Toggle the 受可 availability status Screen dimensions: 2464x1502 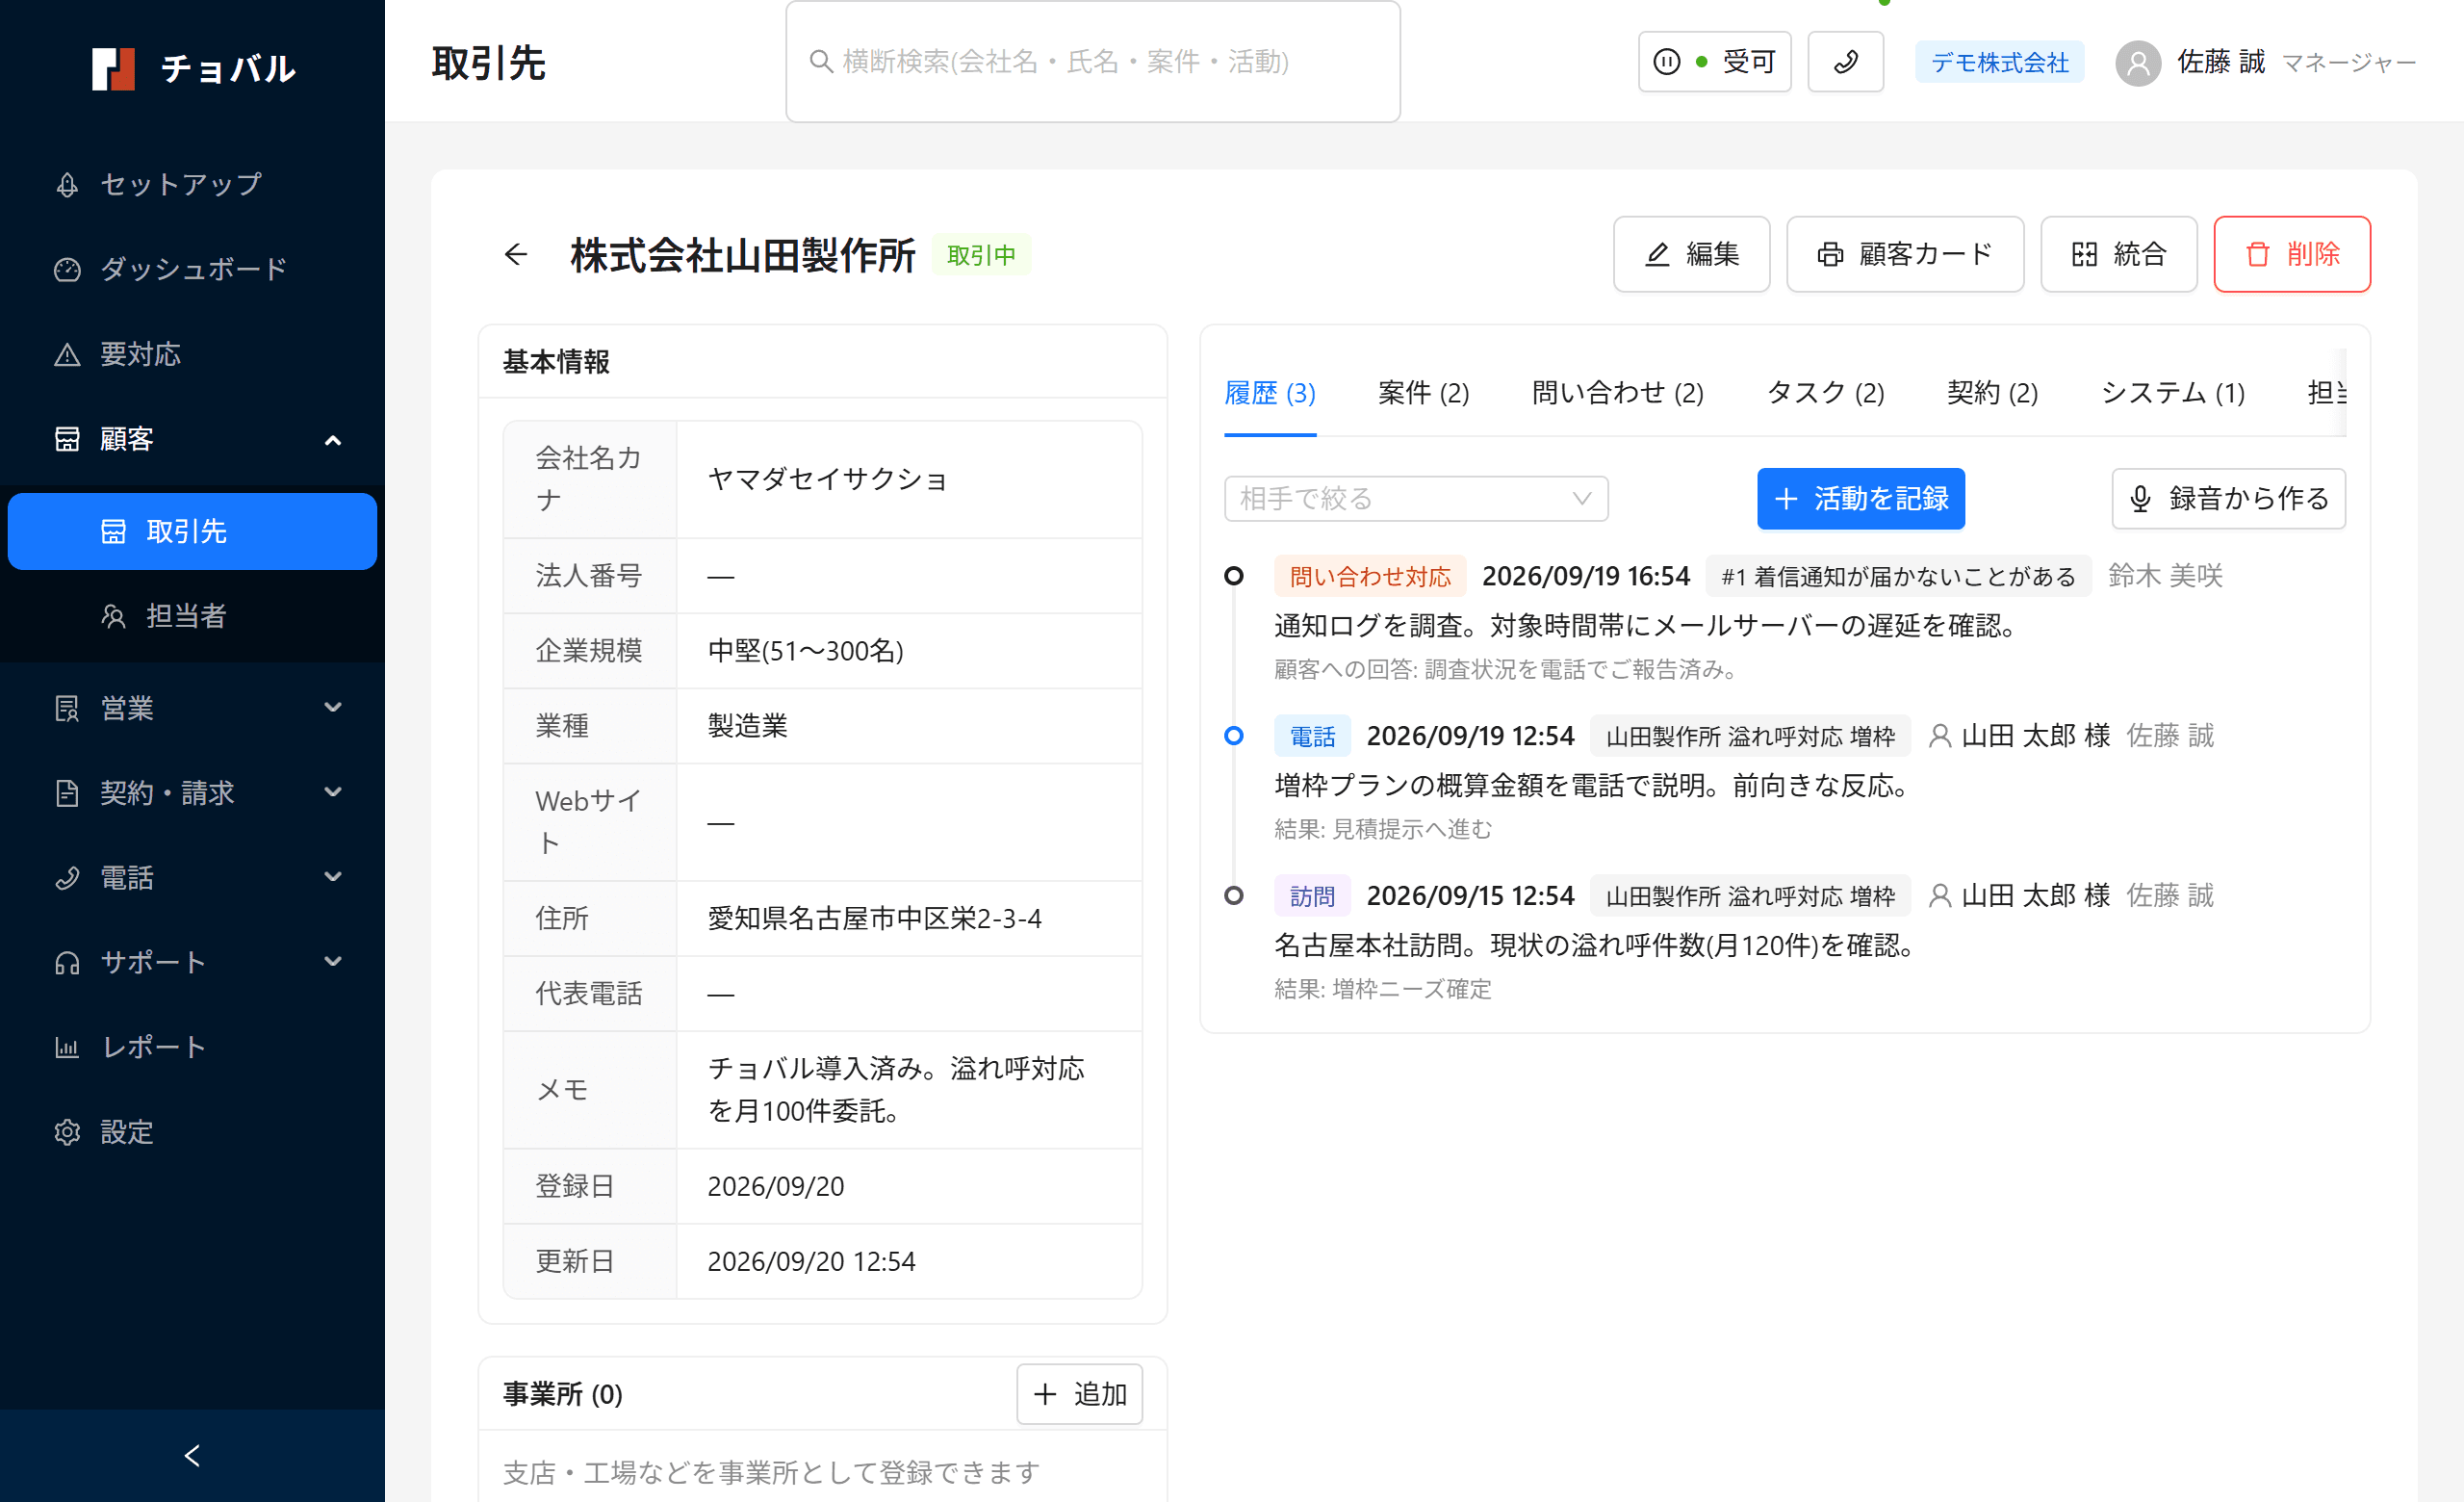[1714, 62]
